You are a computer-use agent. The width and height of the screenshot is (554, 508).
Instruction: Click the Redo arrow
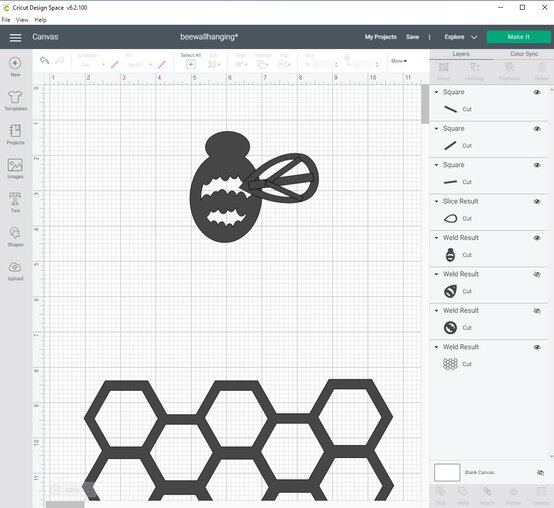point(59,60)
